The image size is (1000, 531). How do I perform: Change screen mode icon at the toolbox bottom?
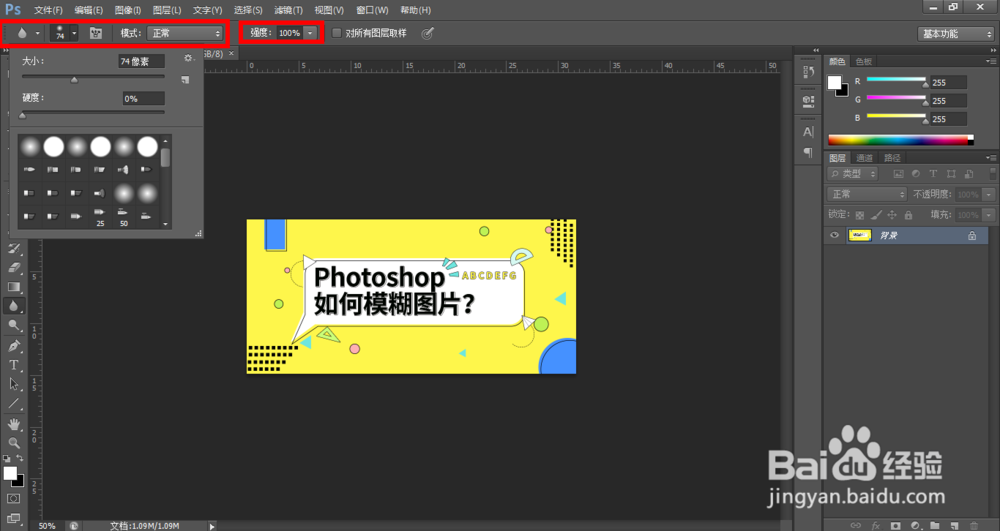14,518
